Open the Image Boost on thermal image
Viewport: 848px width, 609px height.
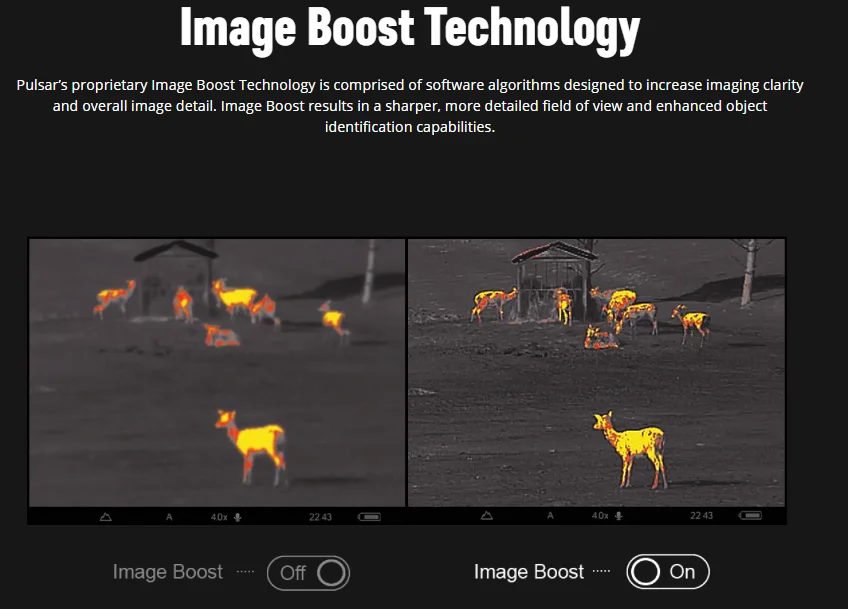(597, 373)
